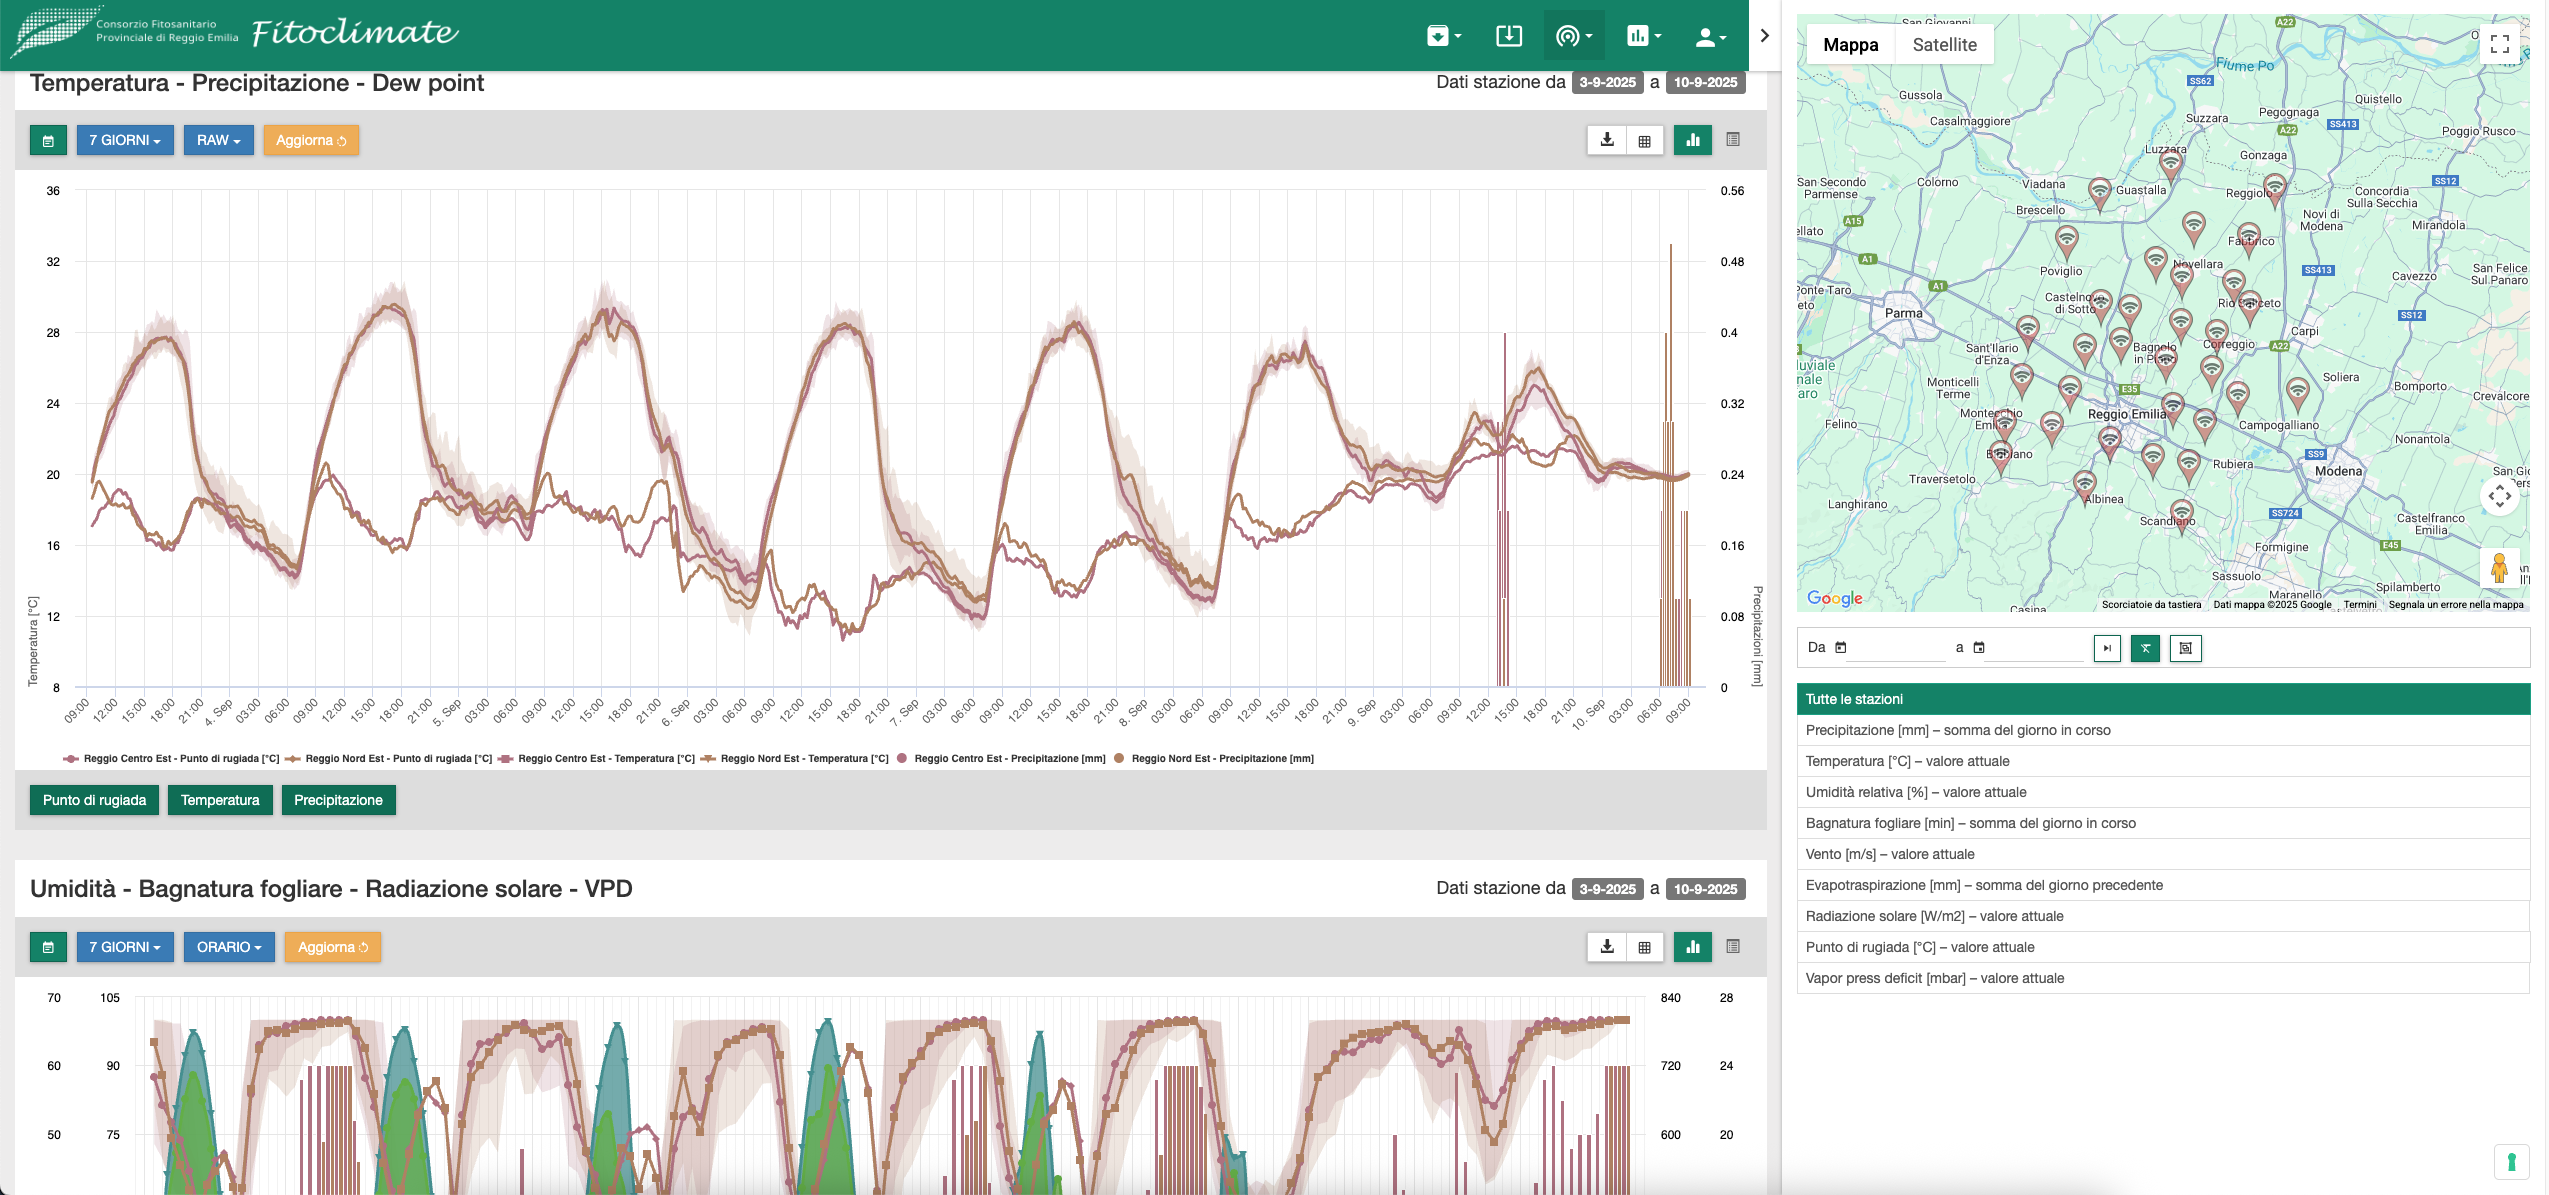
Task: Click the green clear filter button under map
Action: pyautogui.click(x=2145, y=648)
